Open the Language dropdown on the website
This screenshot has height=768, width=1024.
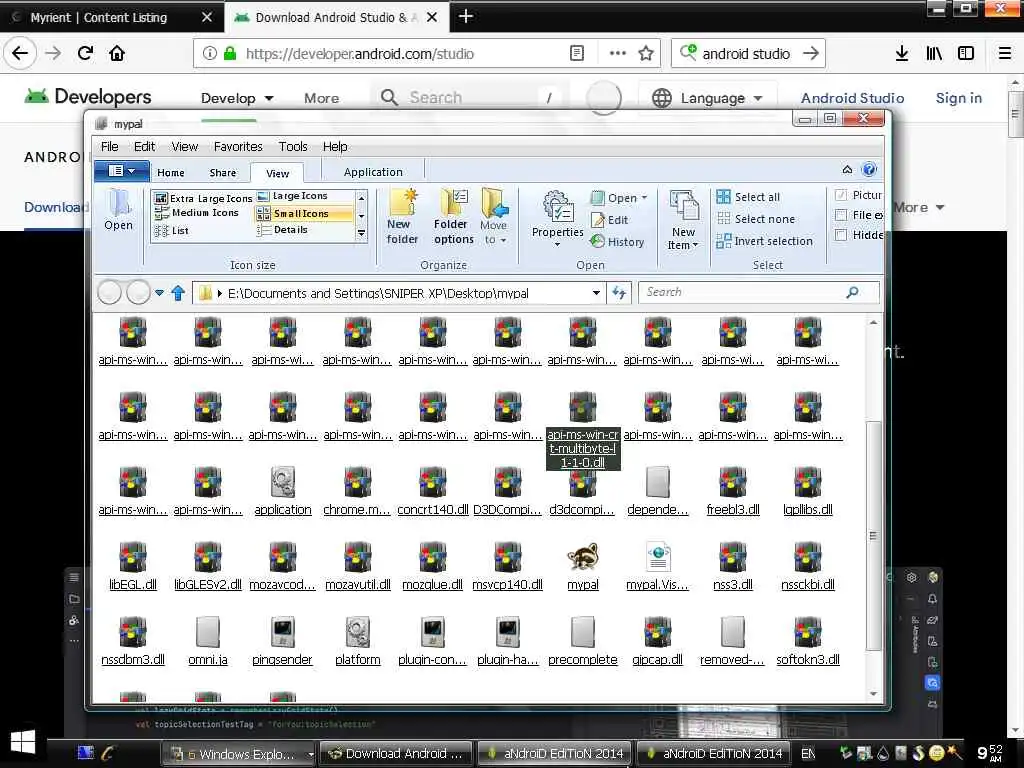[708, 98]
